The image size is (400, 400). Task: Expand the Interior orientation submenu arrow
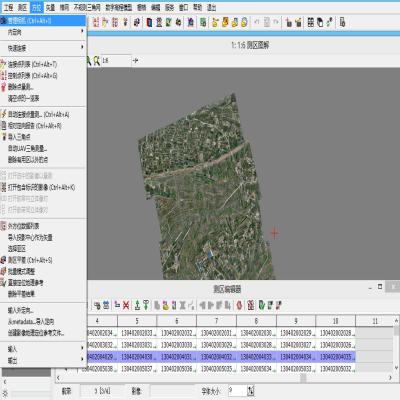pos(82,31)
